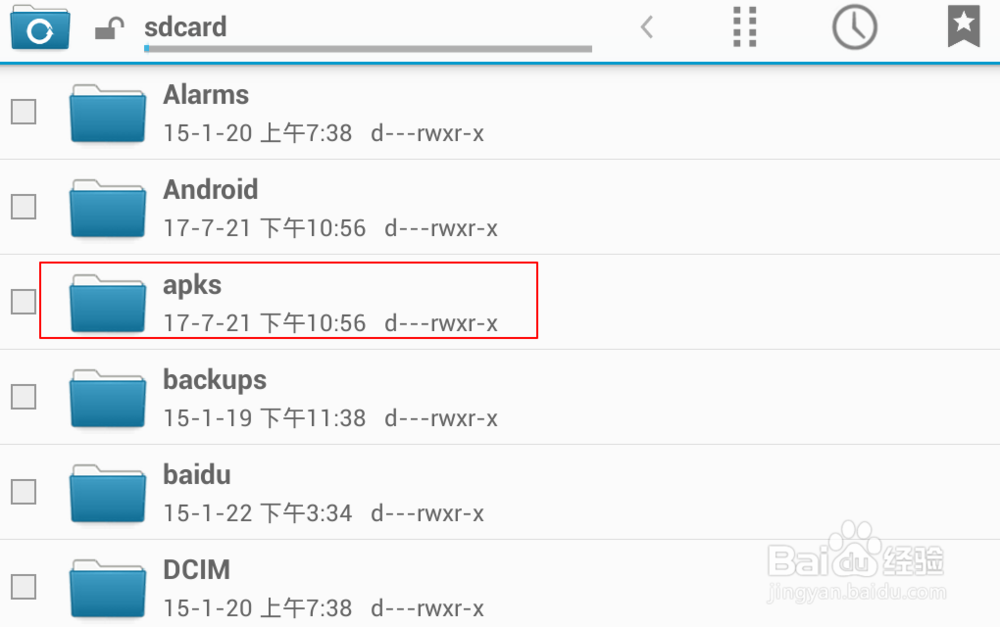The width and height of the screenshot is (1000, 627).
Task: Open bookmarks with the star flag icon
Action: click(964, 26)
